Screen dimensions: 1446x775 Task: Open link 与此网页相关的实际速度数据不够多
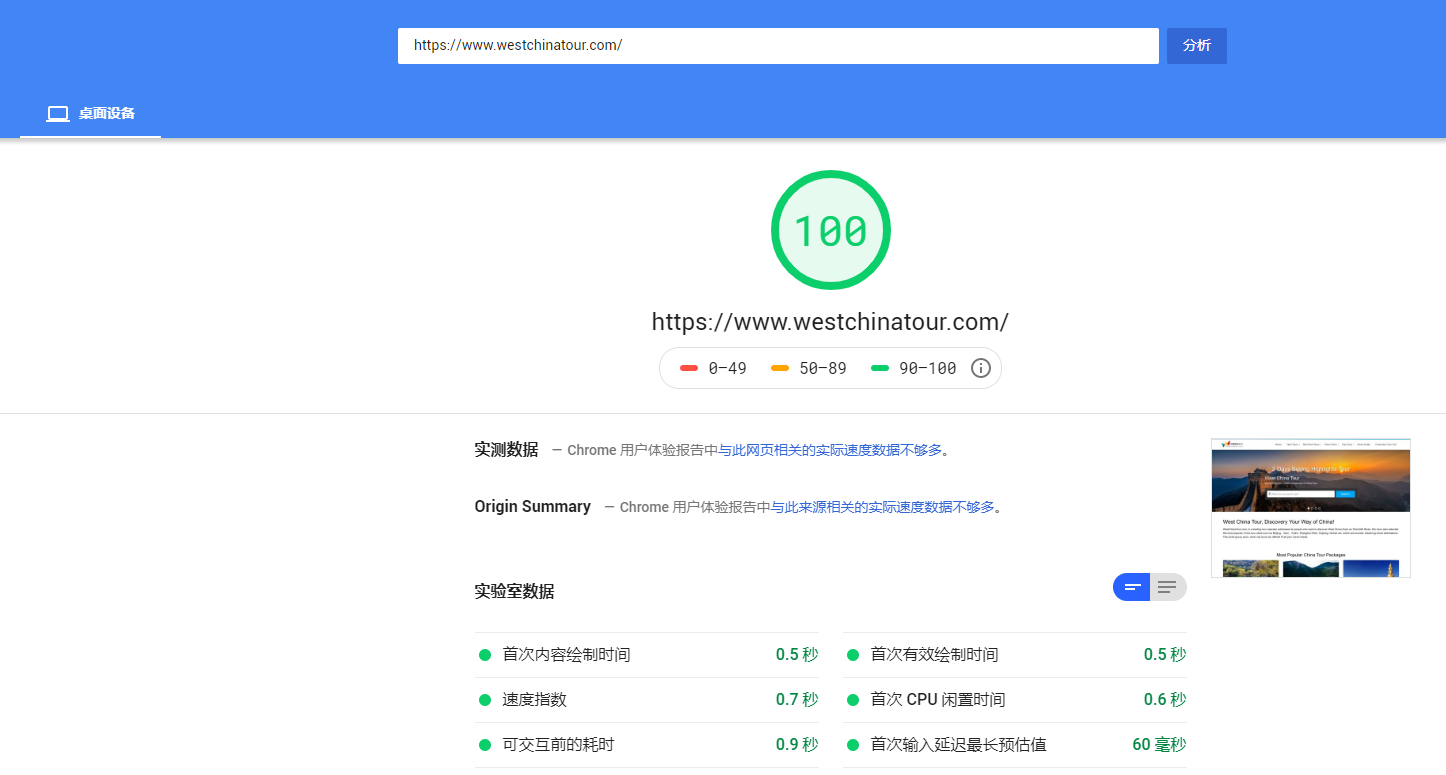(x=830, y=450)
